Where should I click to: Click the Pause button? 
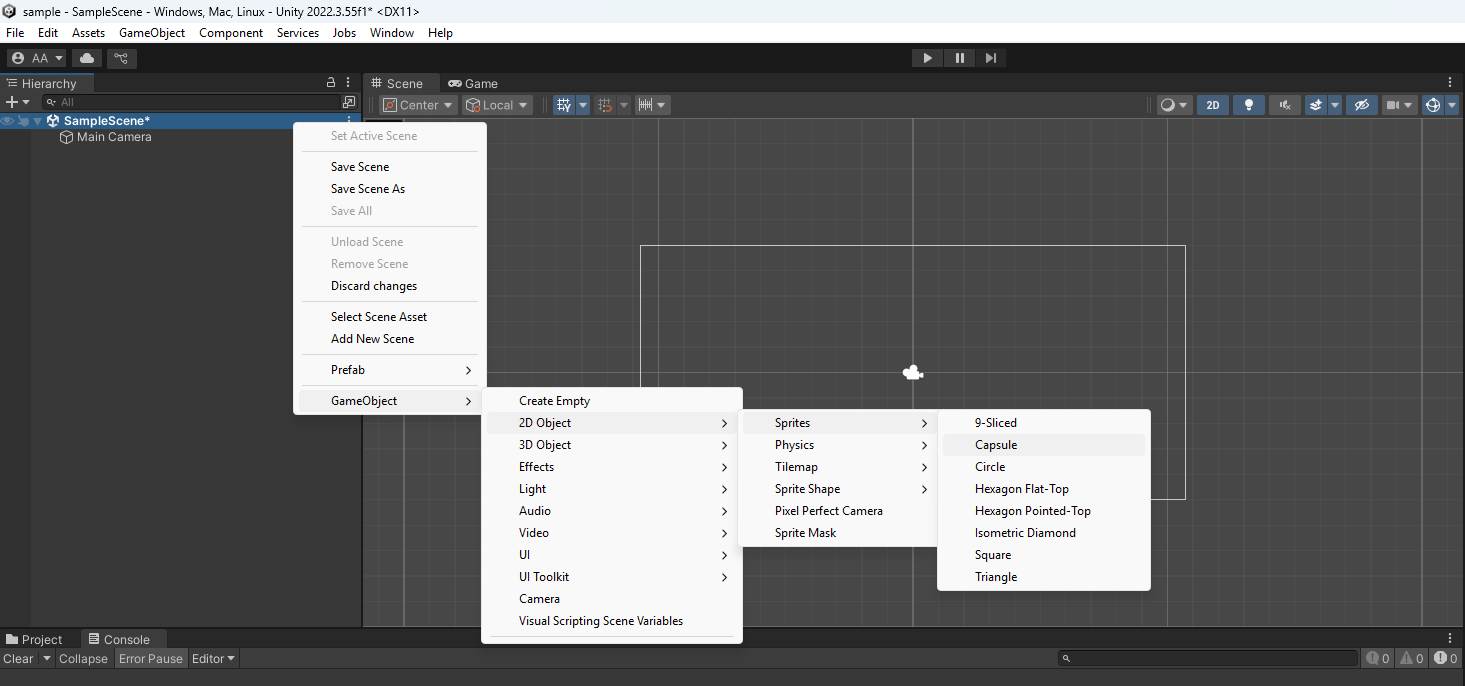click(959, 58)
